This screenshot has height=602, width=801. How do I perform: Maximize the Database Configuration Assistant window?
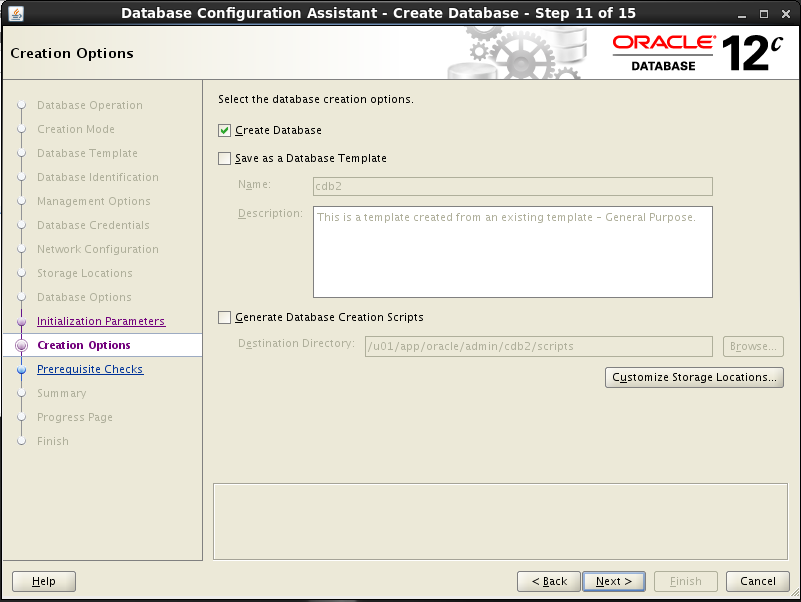[x=764, y=14]
